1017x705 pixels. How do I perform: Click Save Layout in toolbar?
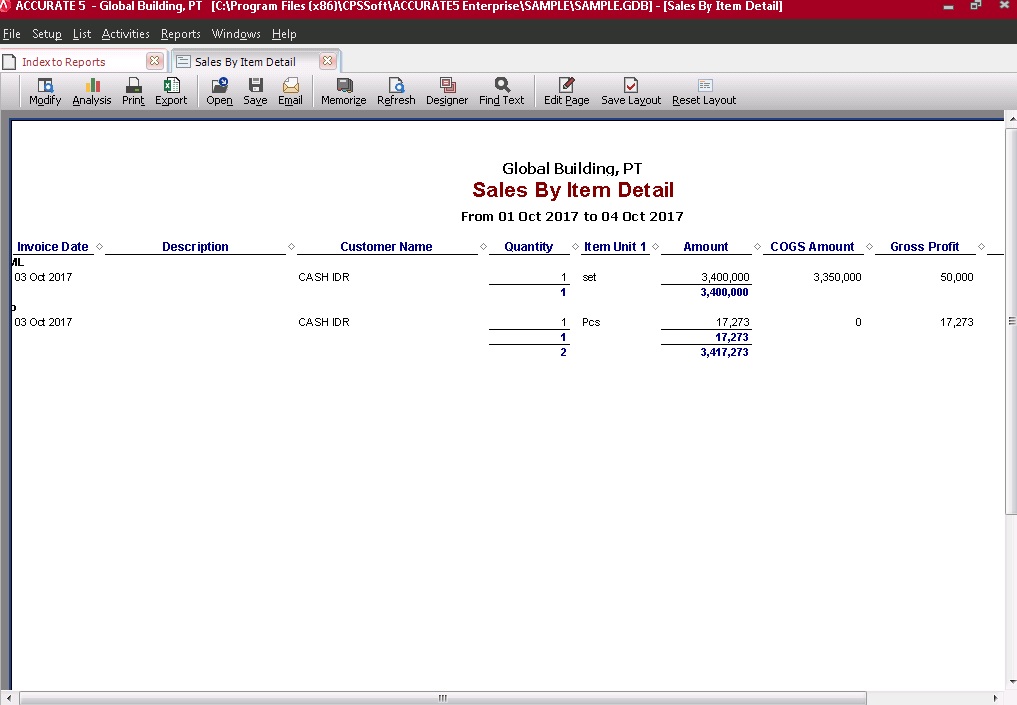(x=631, y=91)
